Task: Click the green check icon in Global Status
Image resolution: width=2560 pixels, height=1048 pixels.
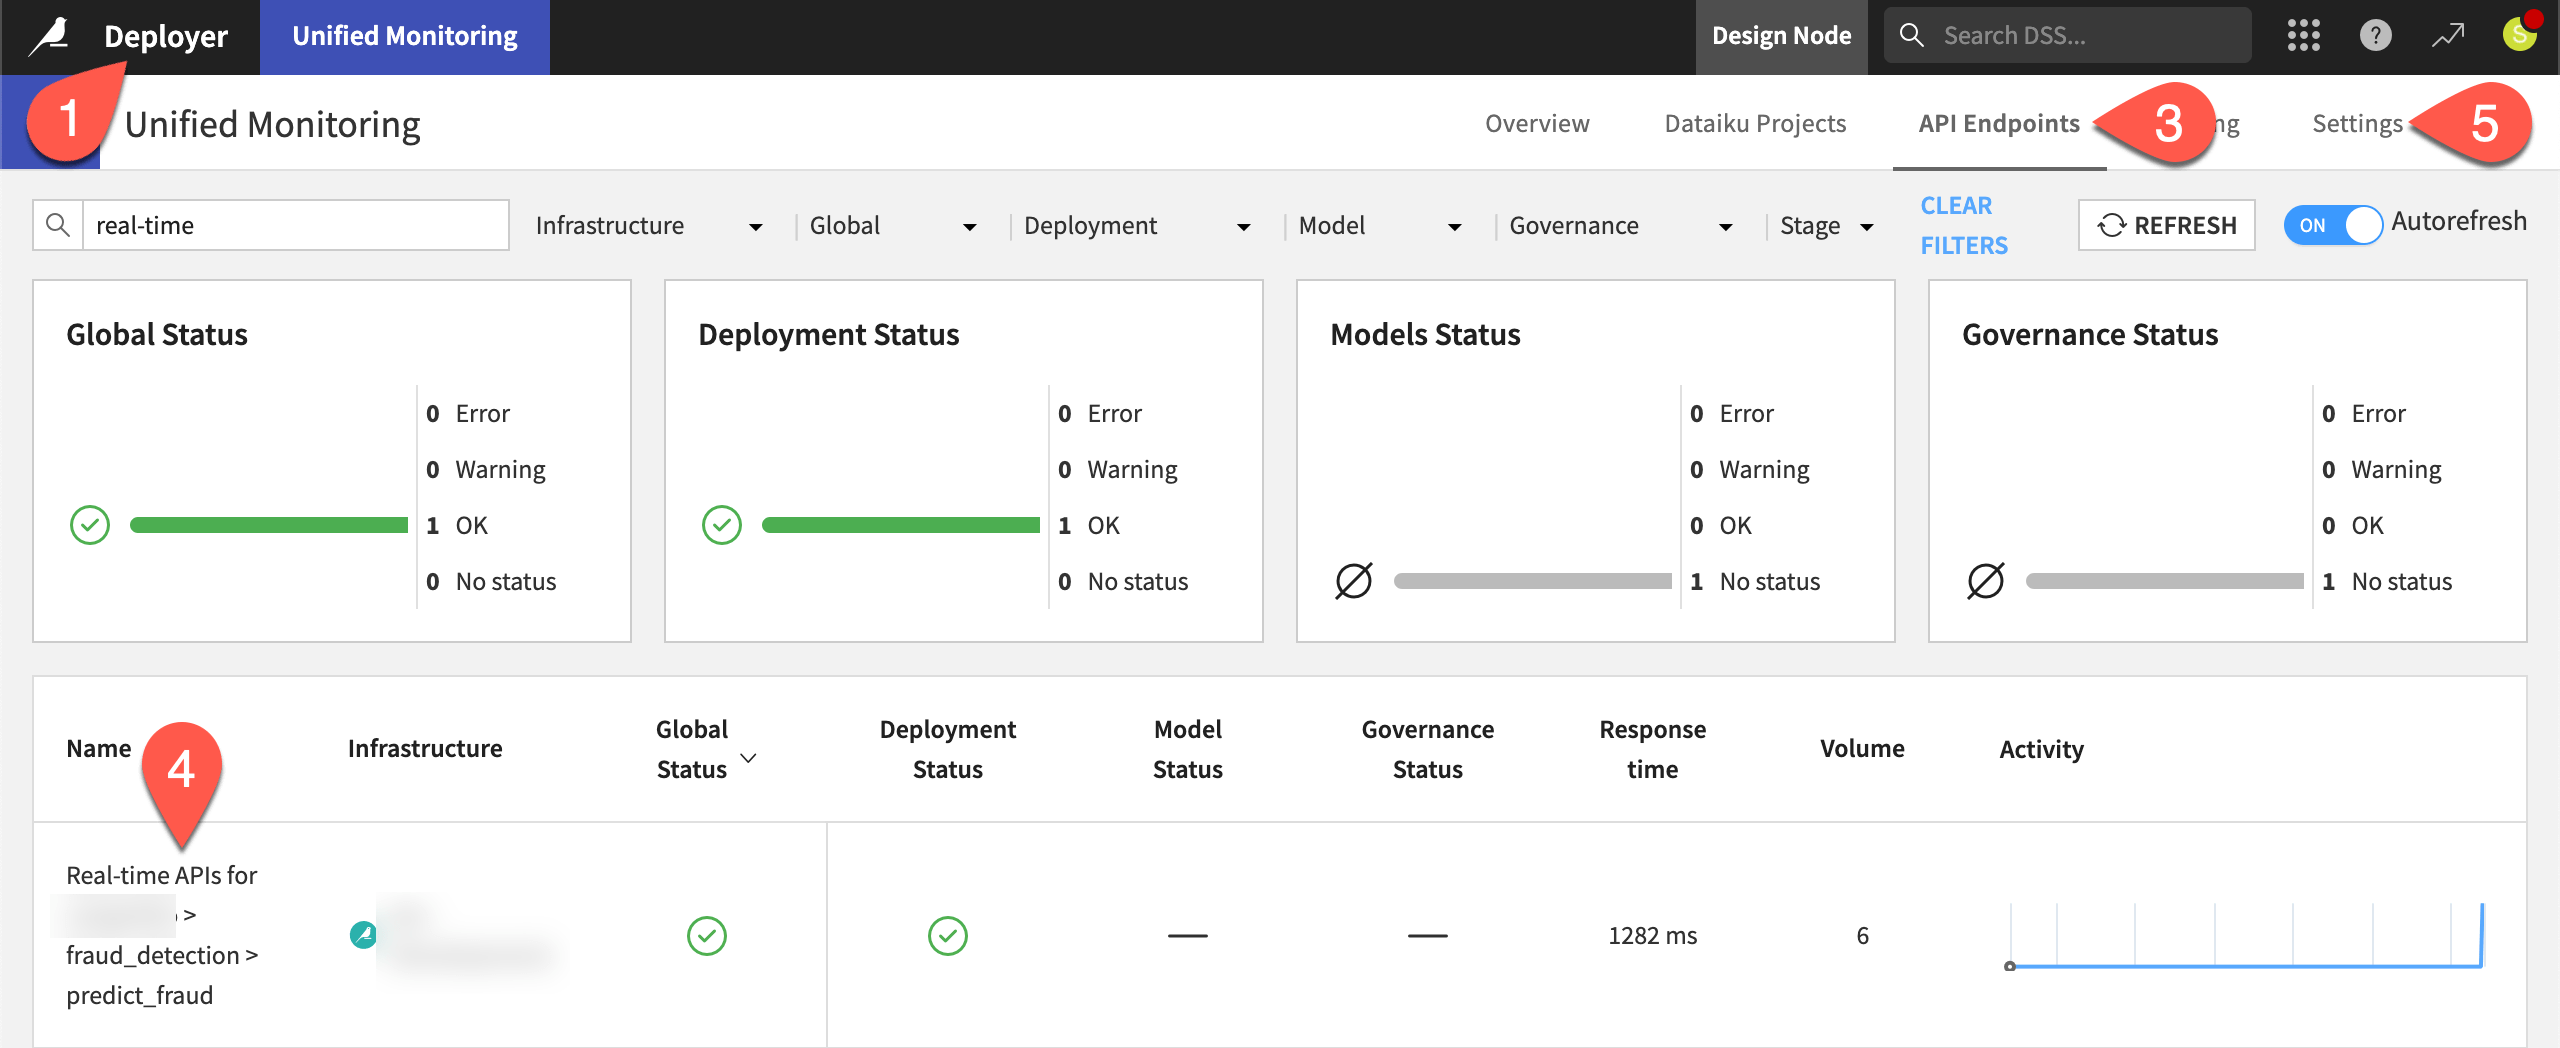Action: pyautogui.click(x=89, y=524)
